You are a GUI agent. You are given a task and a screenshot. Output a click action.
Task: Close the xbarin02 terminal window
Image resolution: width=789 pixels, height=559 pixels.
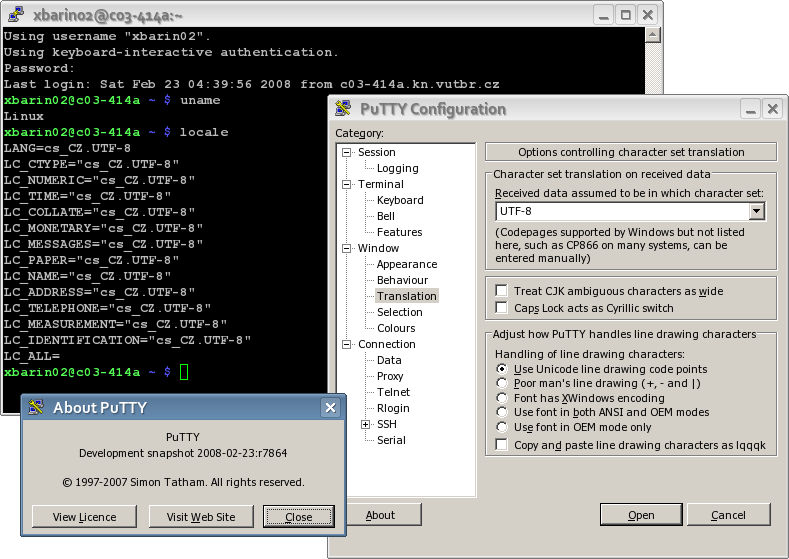648,15
